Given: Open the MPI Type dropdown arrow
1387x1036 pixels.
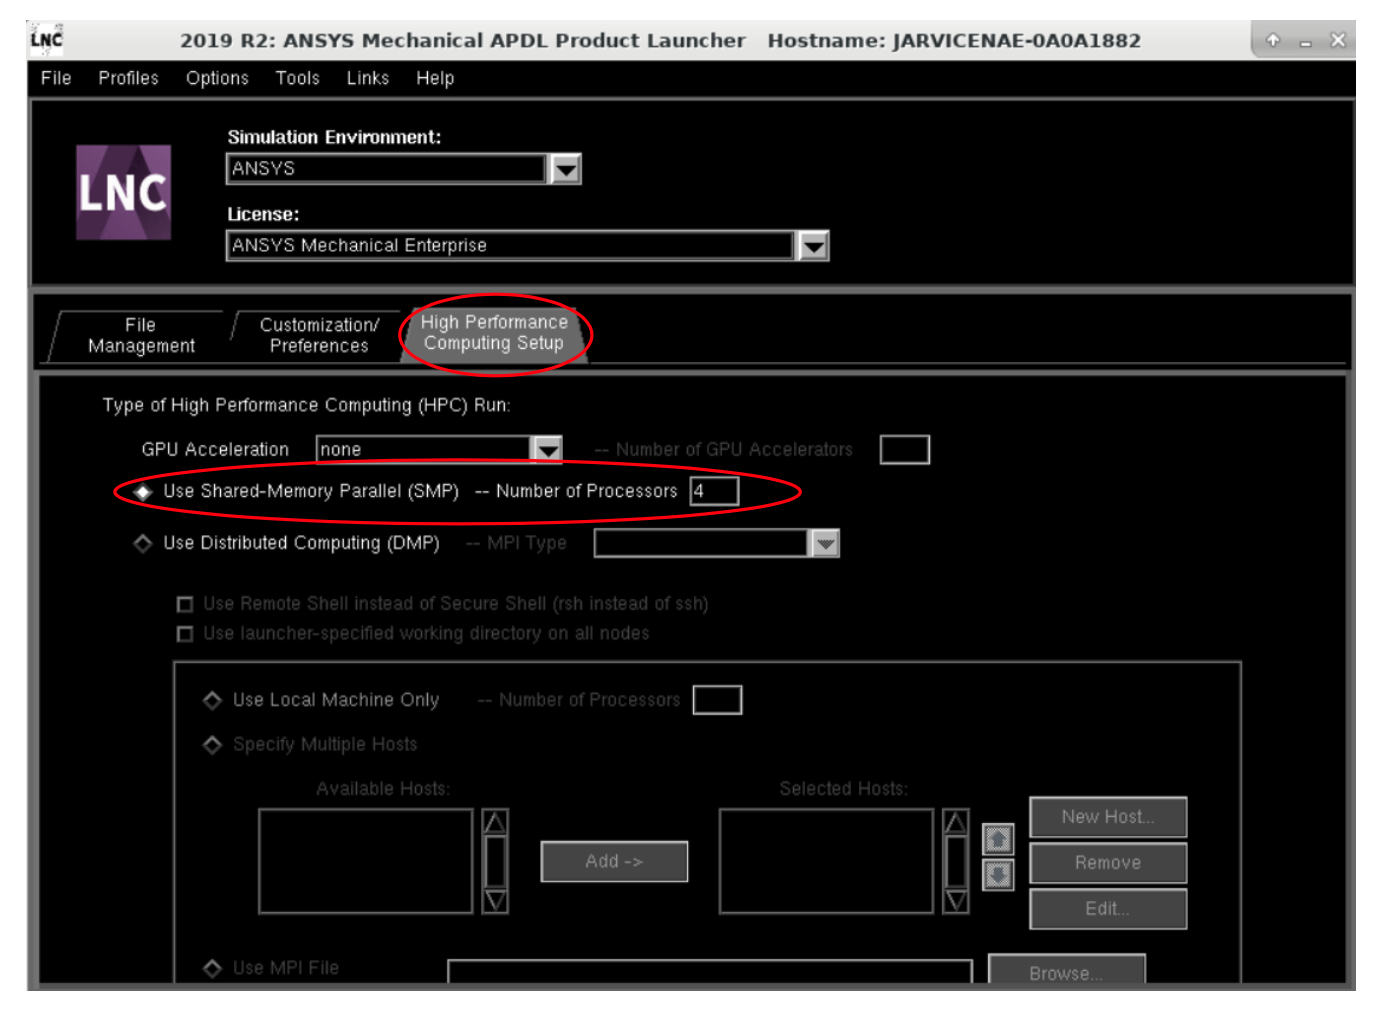Looking at the screenshot, I should [x=825, y=544].
